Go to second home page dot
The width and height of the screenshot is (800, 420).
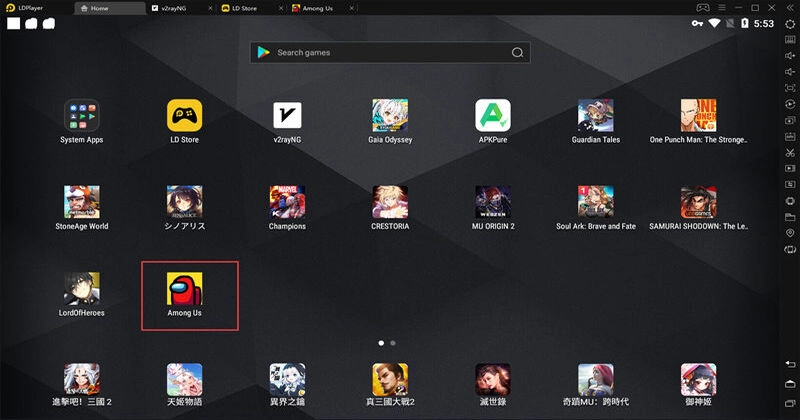pyautogui.click(x=393, y=342)
